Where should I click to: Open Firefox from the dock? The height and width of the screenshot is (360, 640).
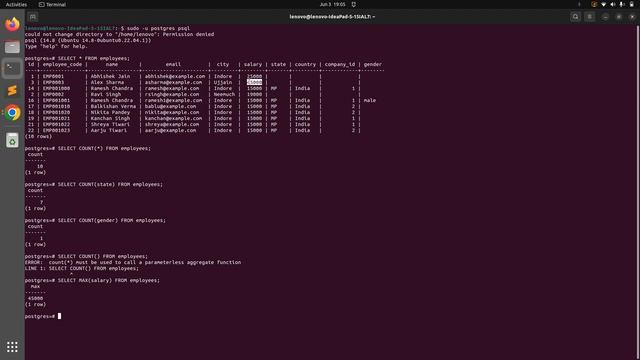tap(12, 24)
